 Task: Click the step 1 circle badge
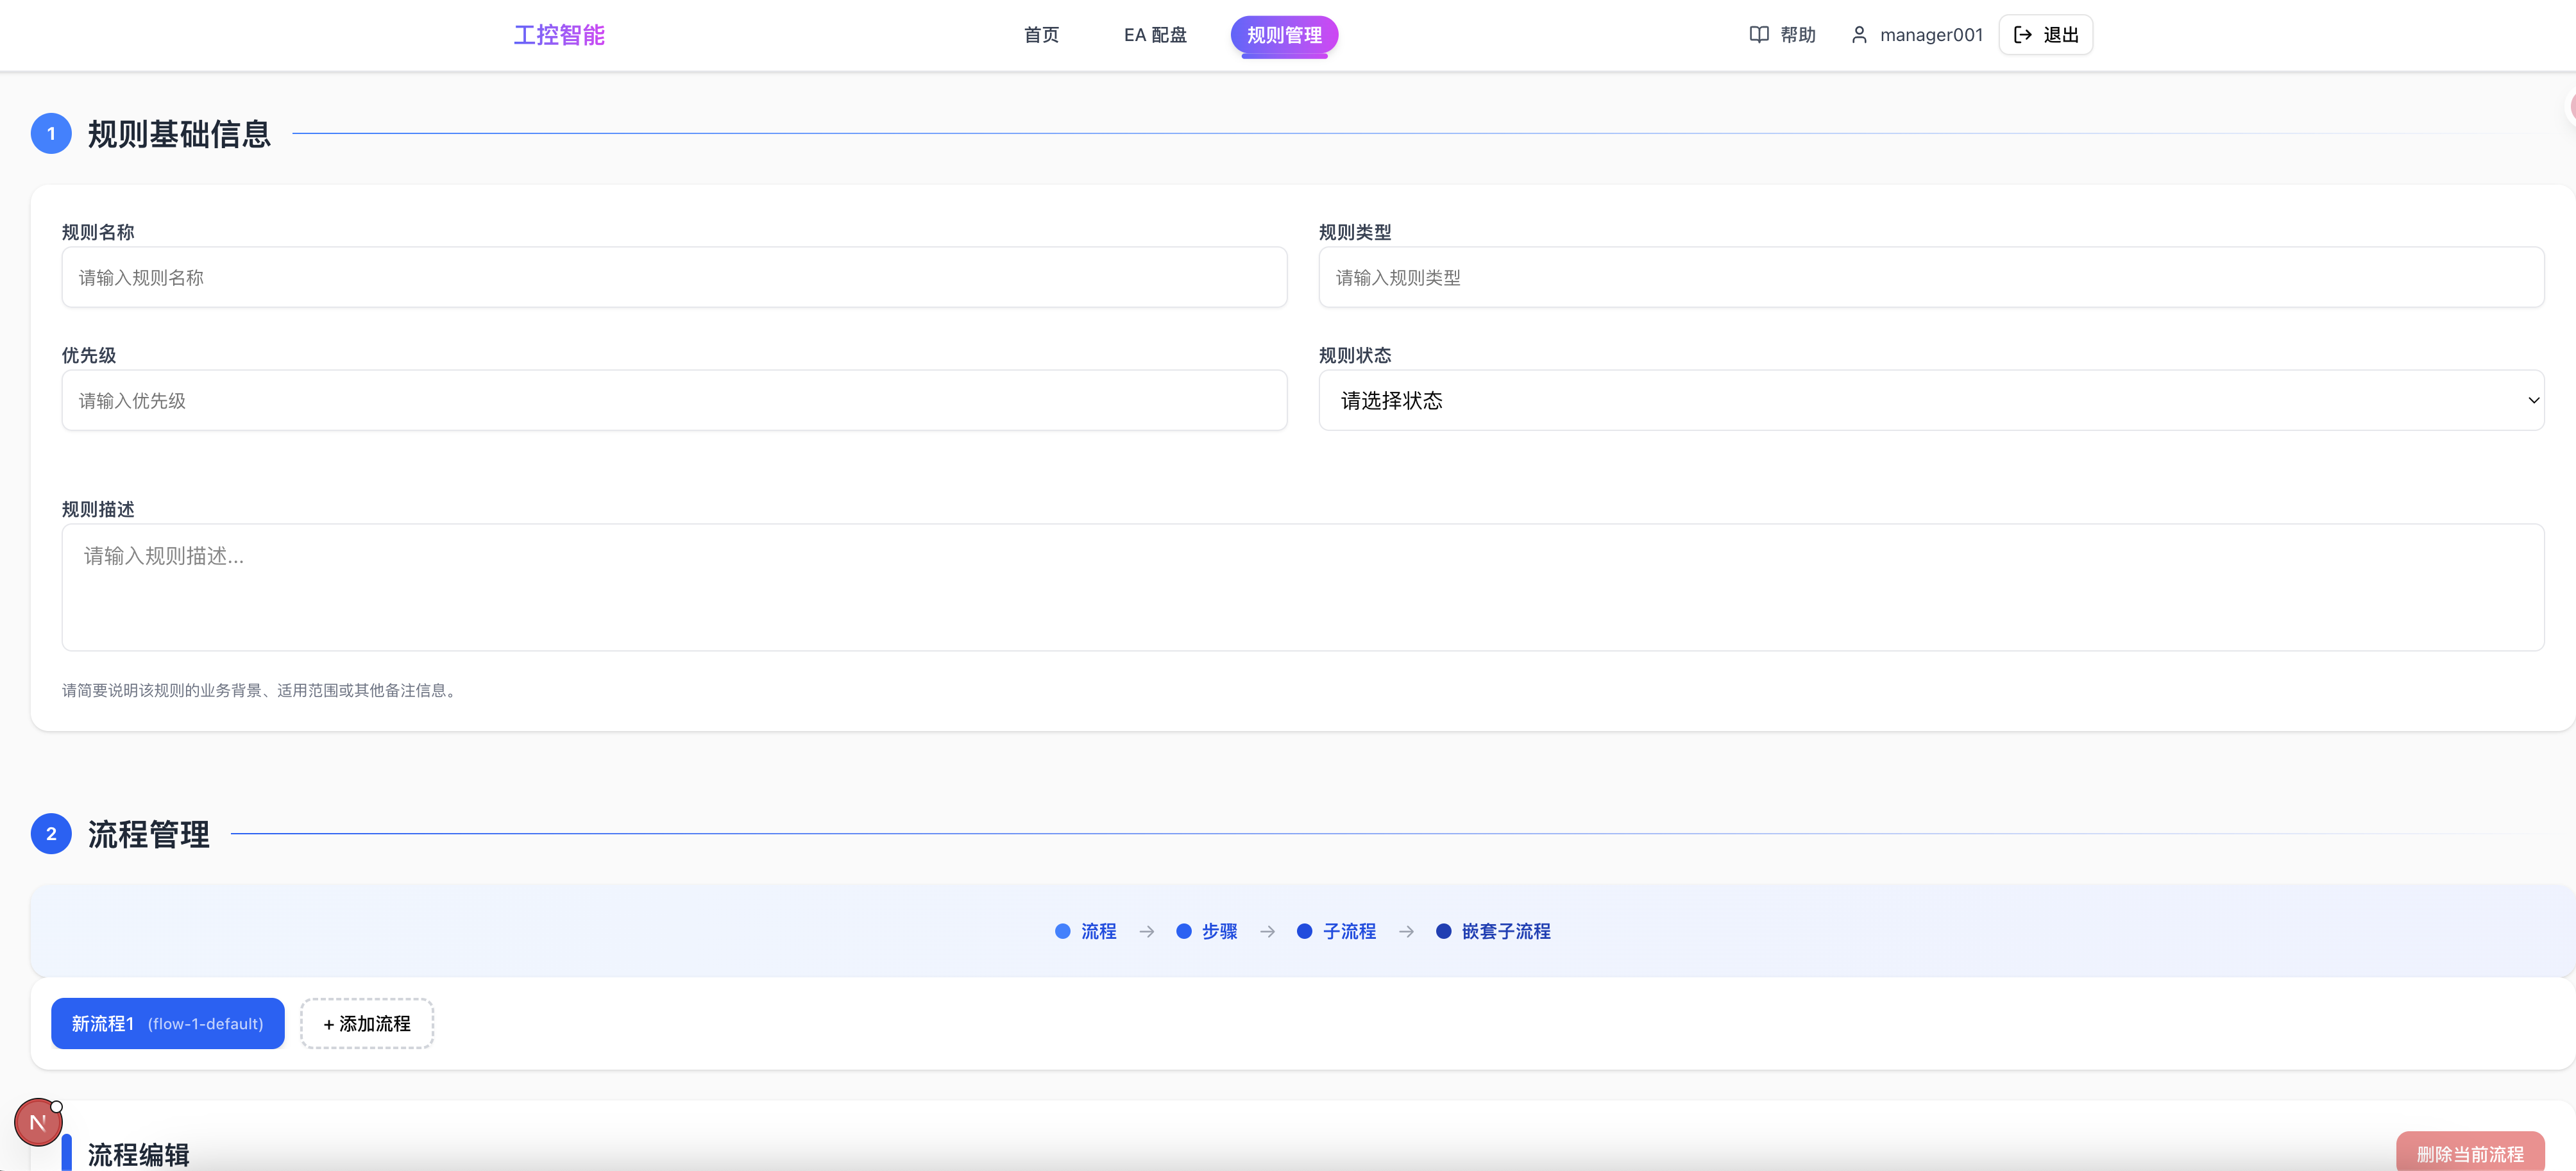click(x=51, y=134)
